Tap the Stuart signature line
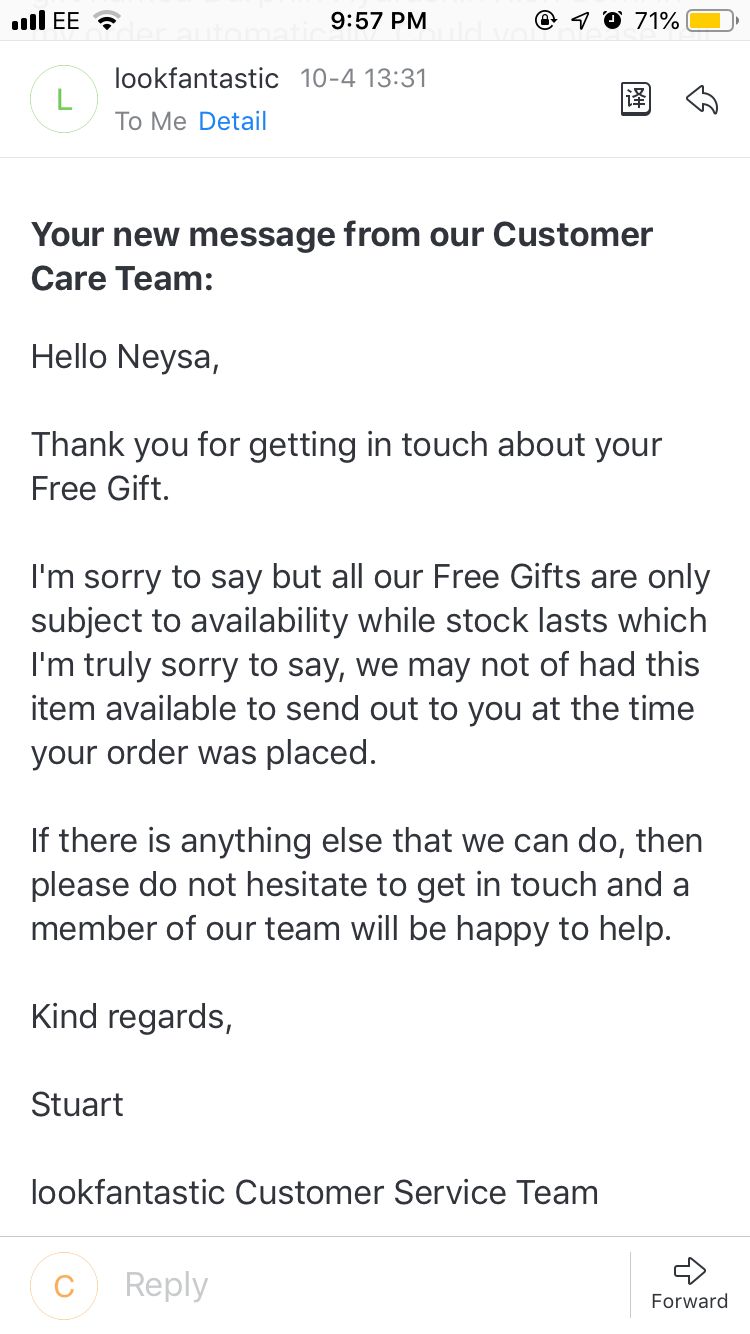This screenshot has width=750, height=1334. coord(77,1104)
